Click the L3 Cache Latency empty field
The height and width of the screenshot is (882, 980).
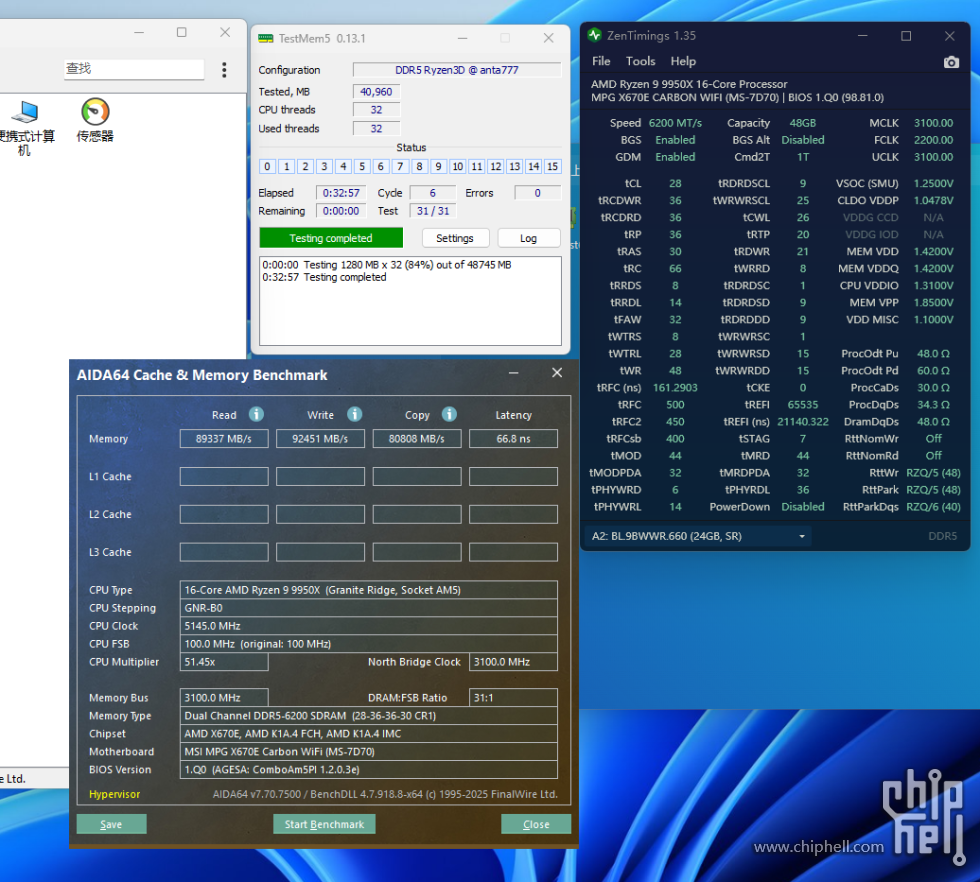coord(513,552)
